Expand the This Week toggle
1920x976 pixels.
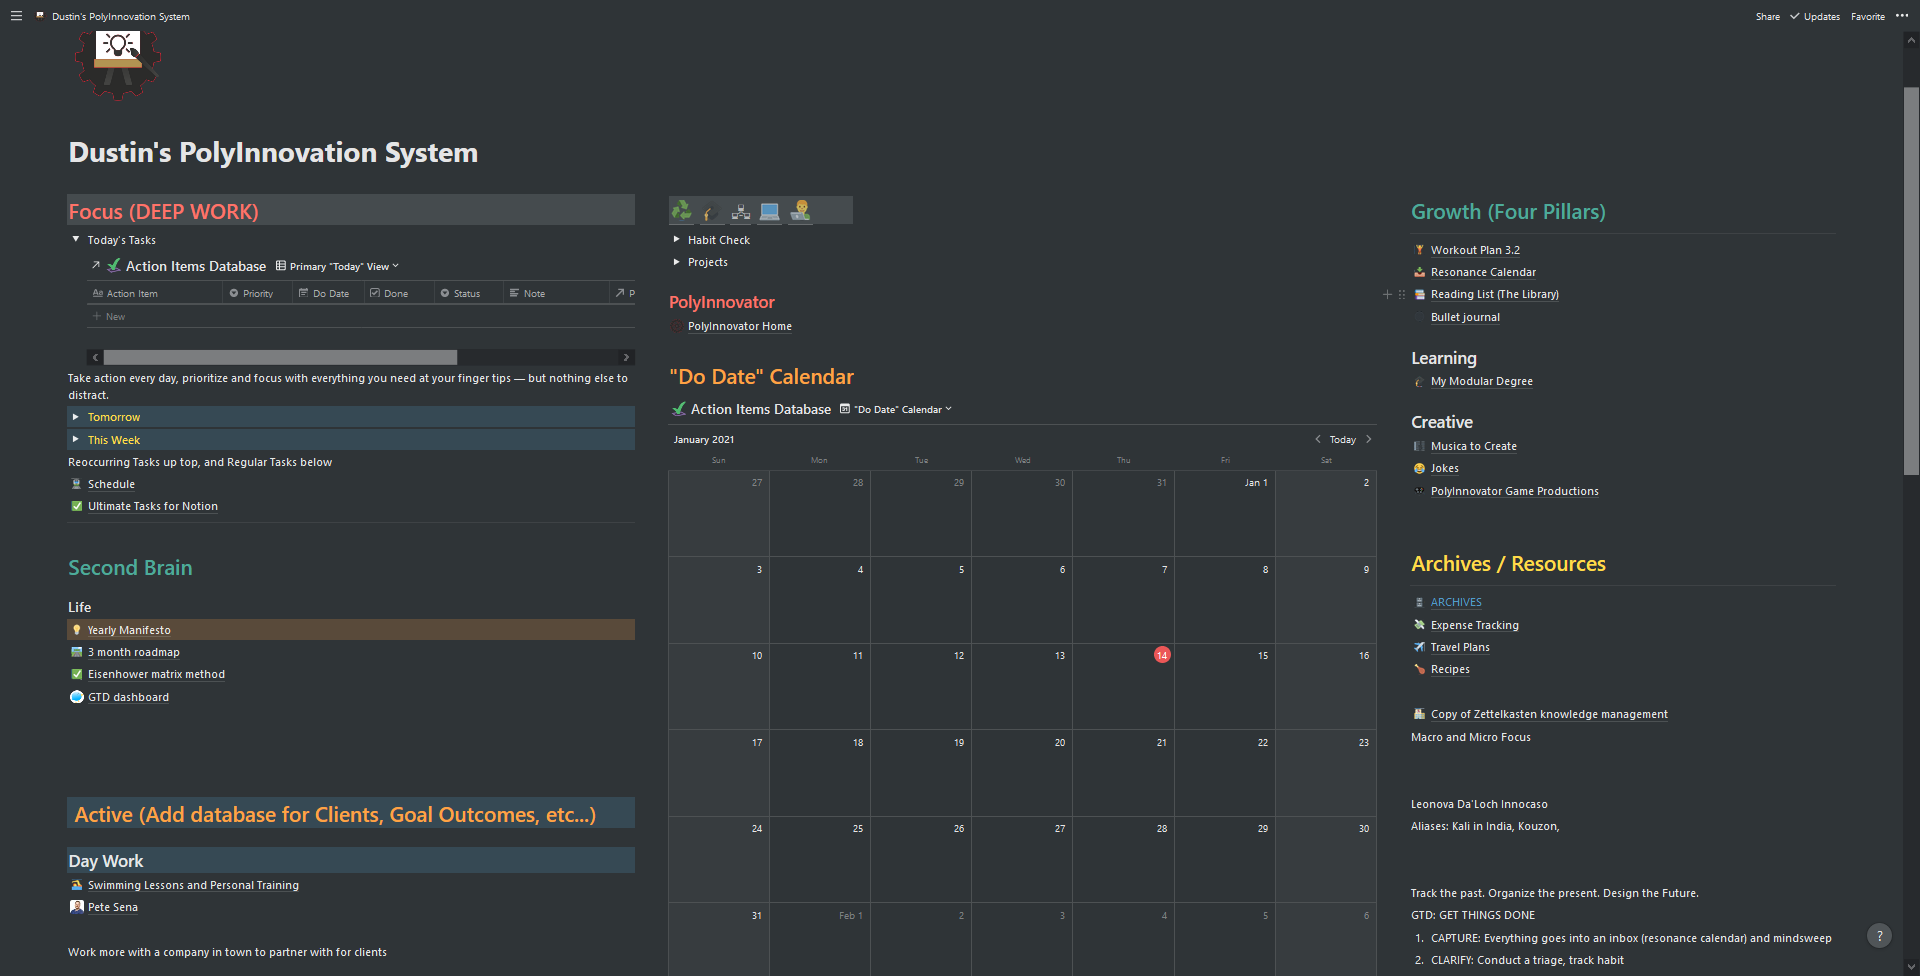(x=76, y=440)
